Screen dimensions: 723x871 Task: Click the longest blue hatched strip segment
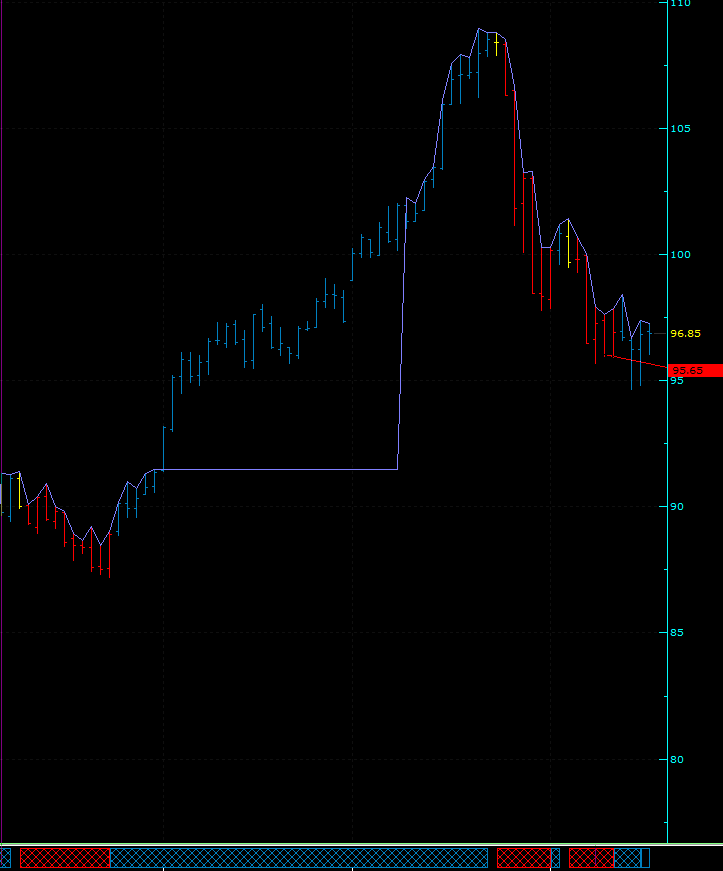point(299,858)
